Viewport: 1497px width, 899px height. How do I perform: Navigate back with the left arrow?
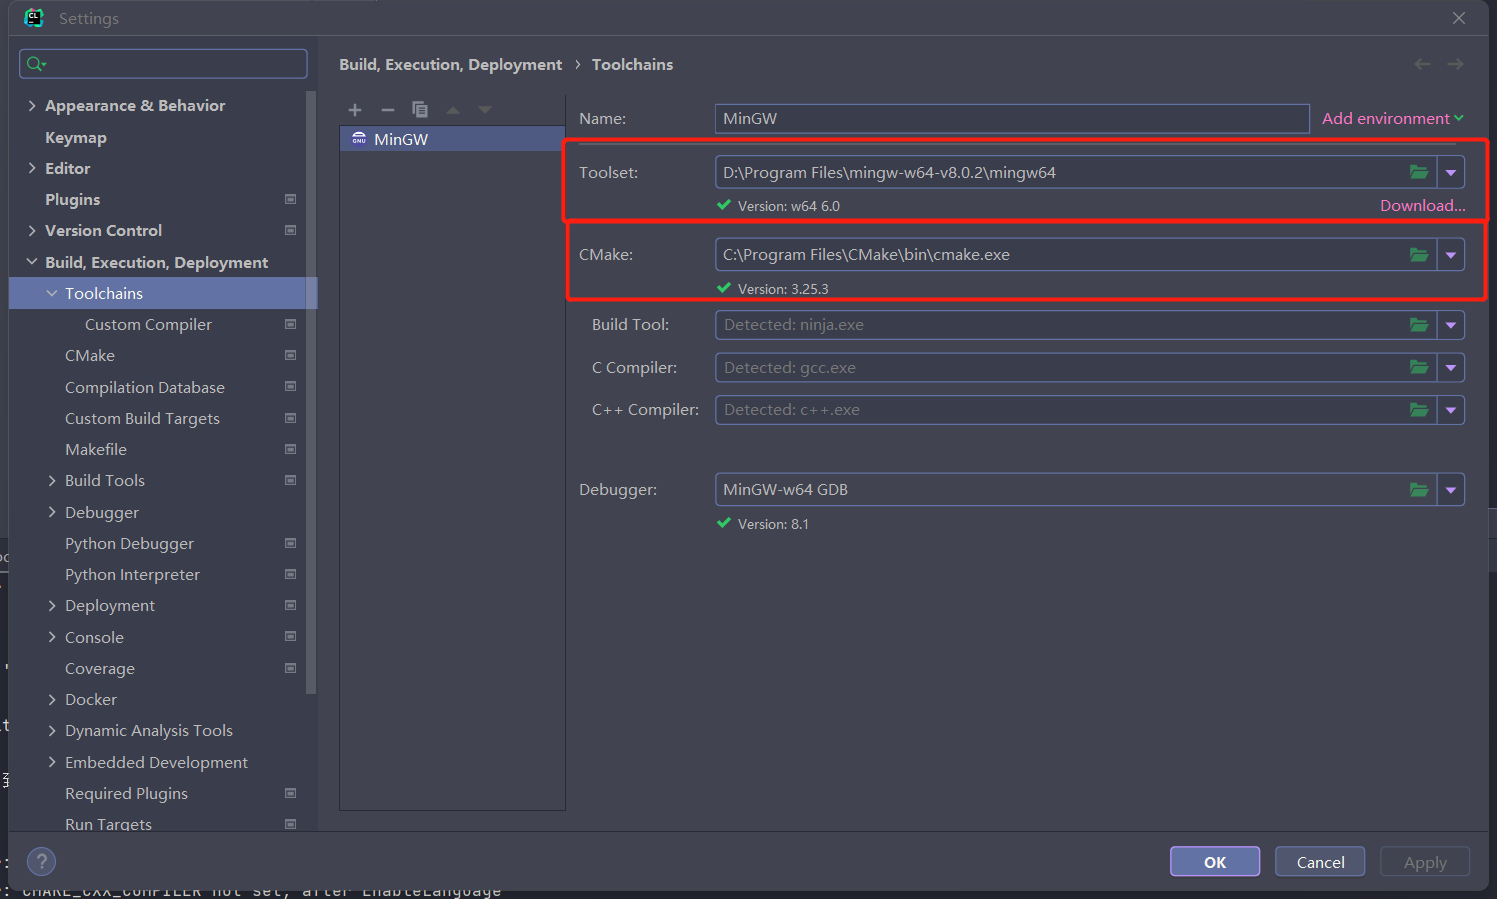[x=1422, y=64]
